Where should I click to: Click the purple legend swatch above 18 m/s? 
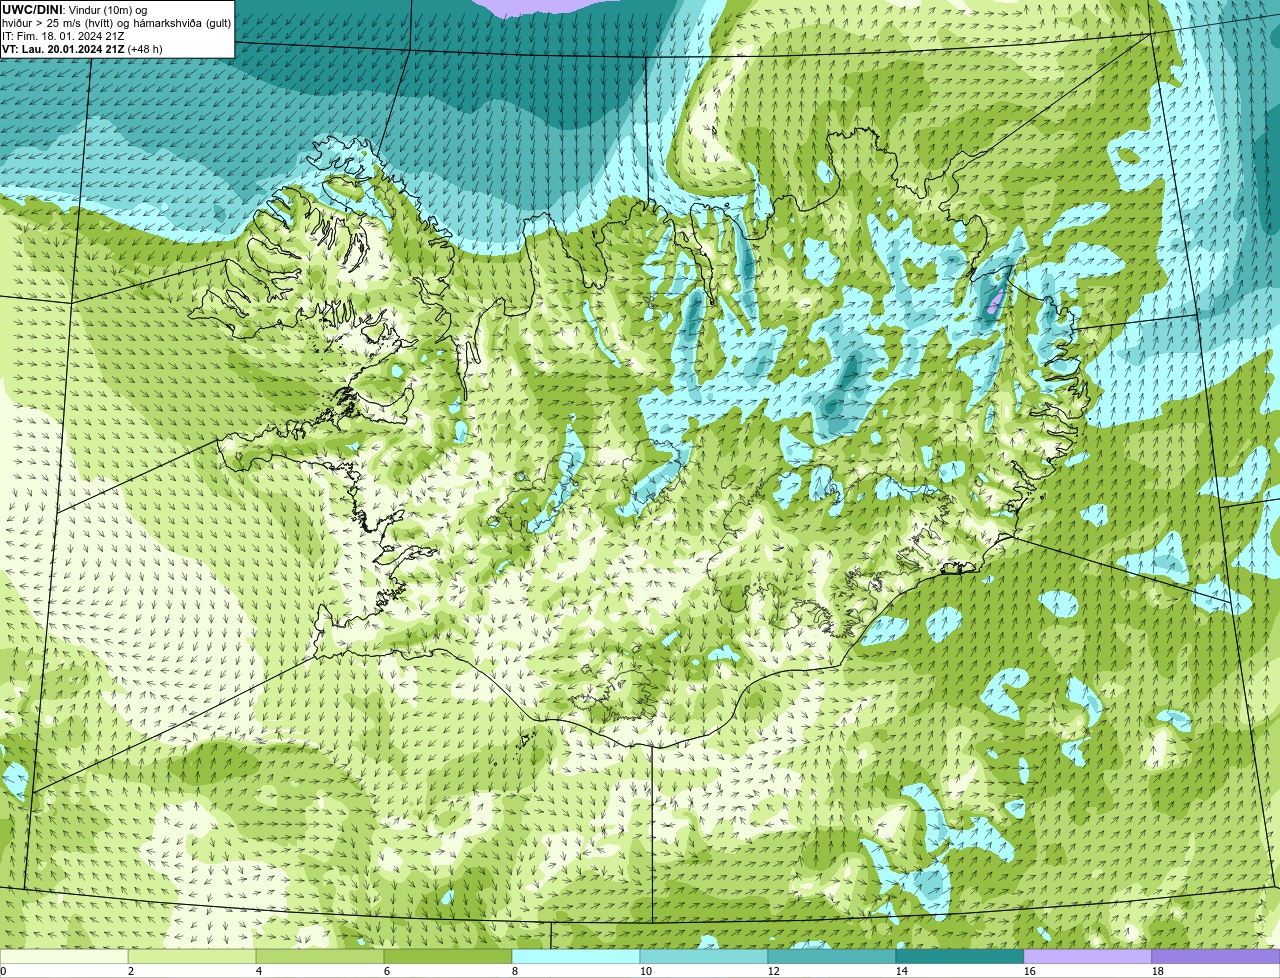click(x=1216, y=957)
